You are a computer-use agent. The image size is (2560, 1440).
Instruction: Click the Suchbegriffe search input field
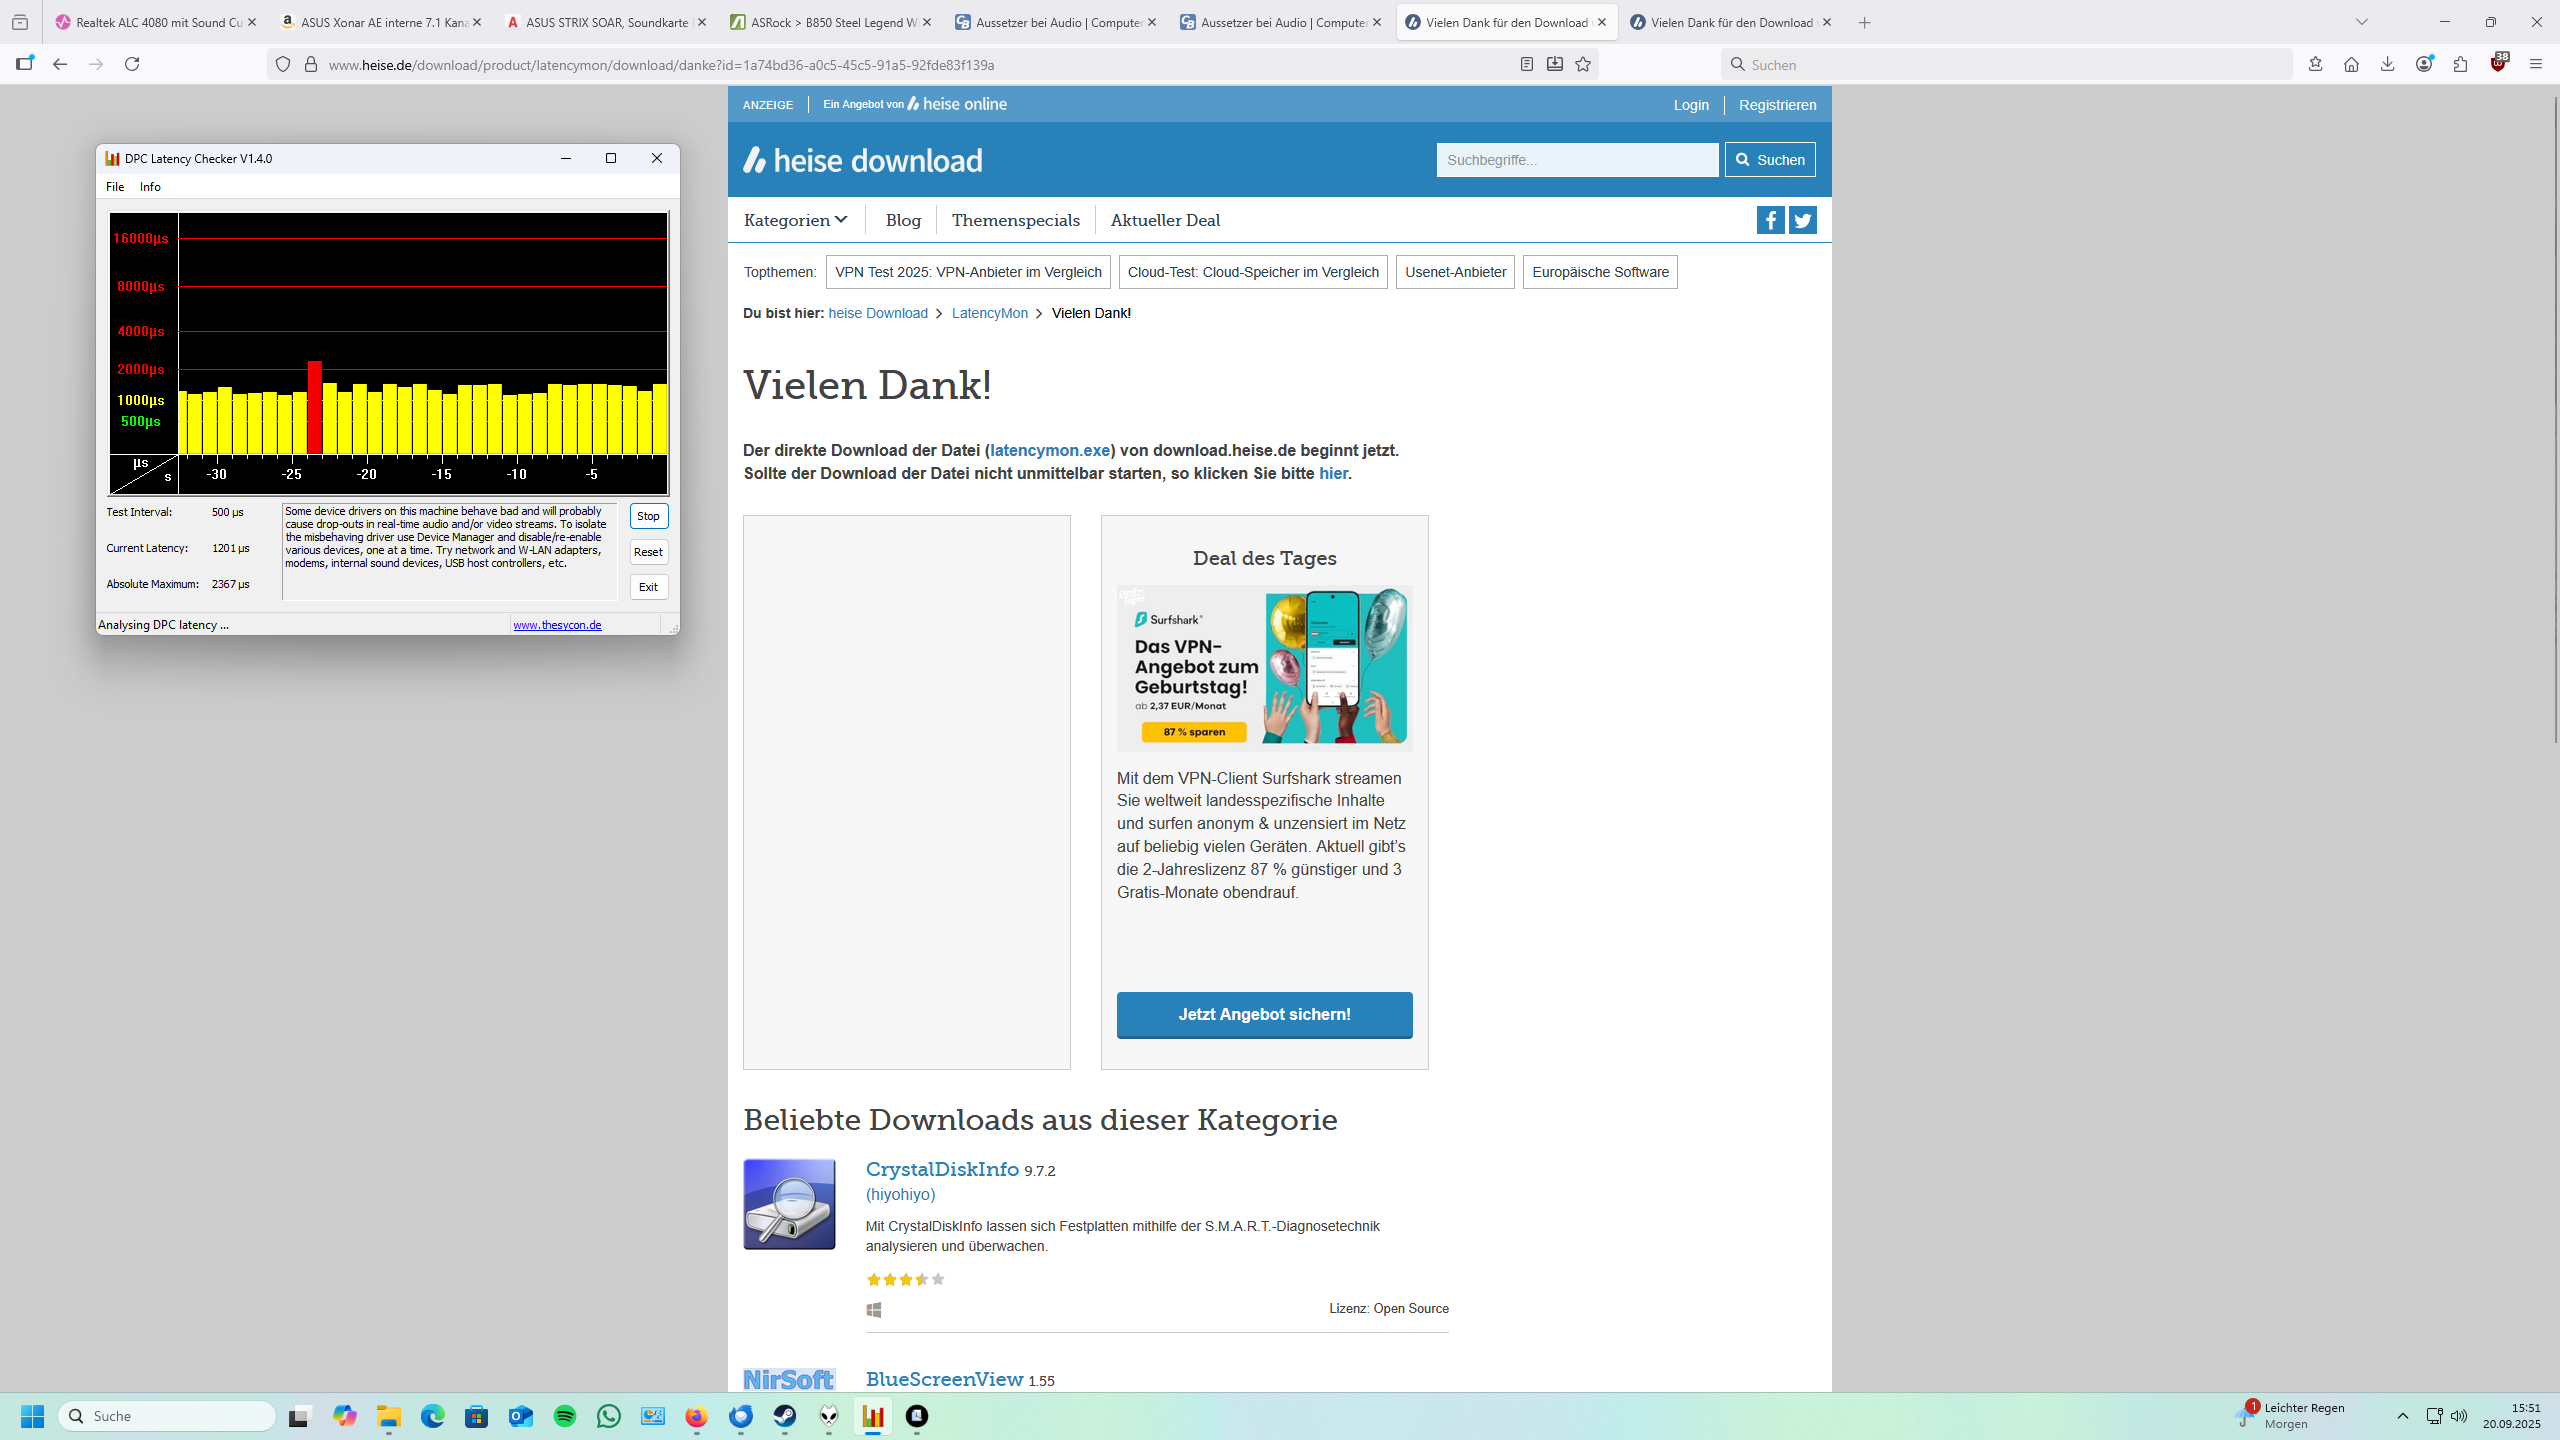tap(1577, 160)
